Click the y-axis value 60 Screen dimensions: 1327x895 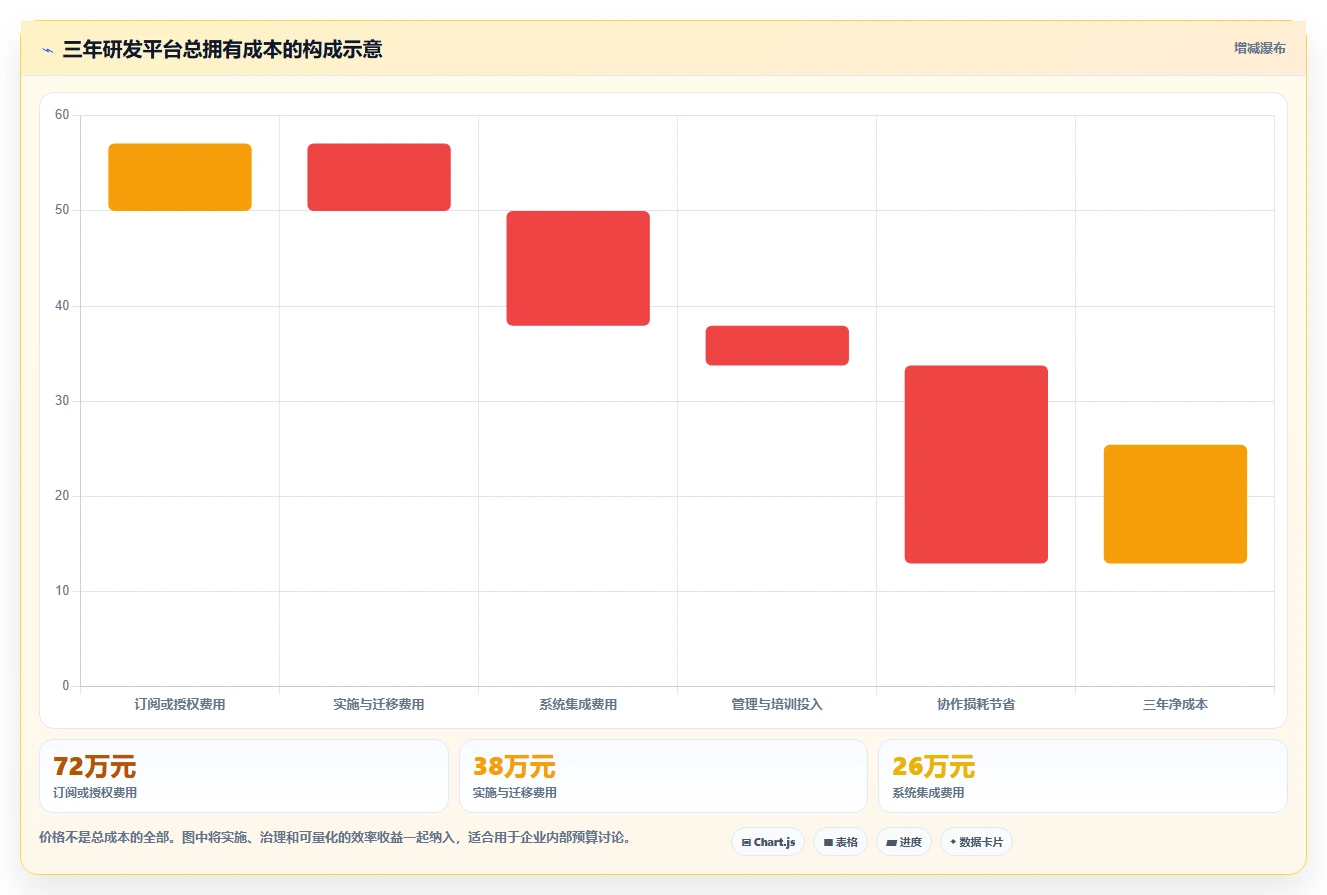[x=62, y=115]
